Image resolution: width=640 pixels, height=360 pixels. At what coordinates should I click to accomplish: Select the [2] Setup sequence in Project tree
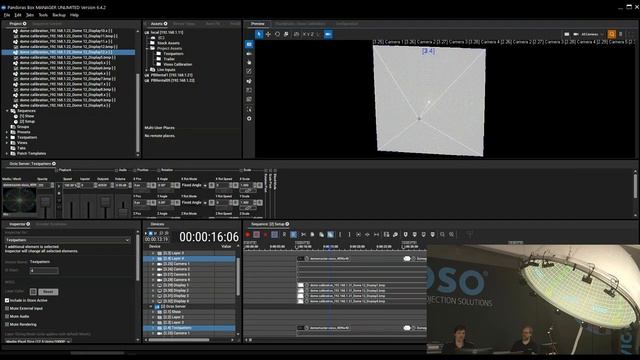click(27, 121)
